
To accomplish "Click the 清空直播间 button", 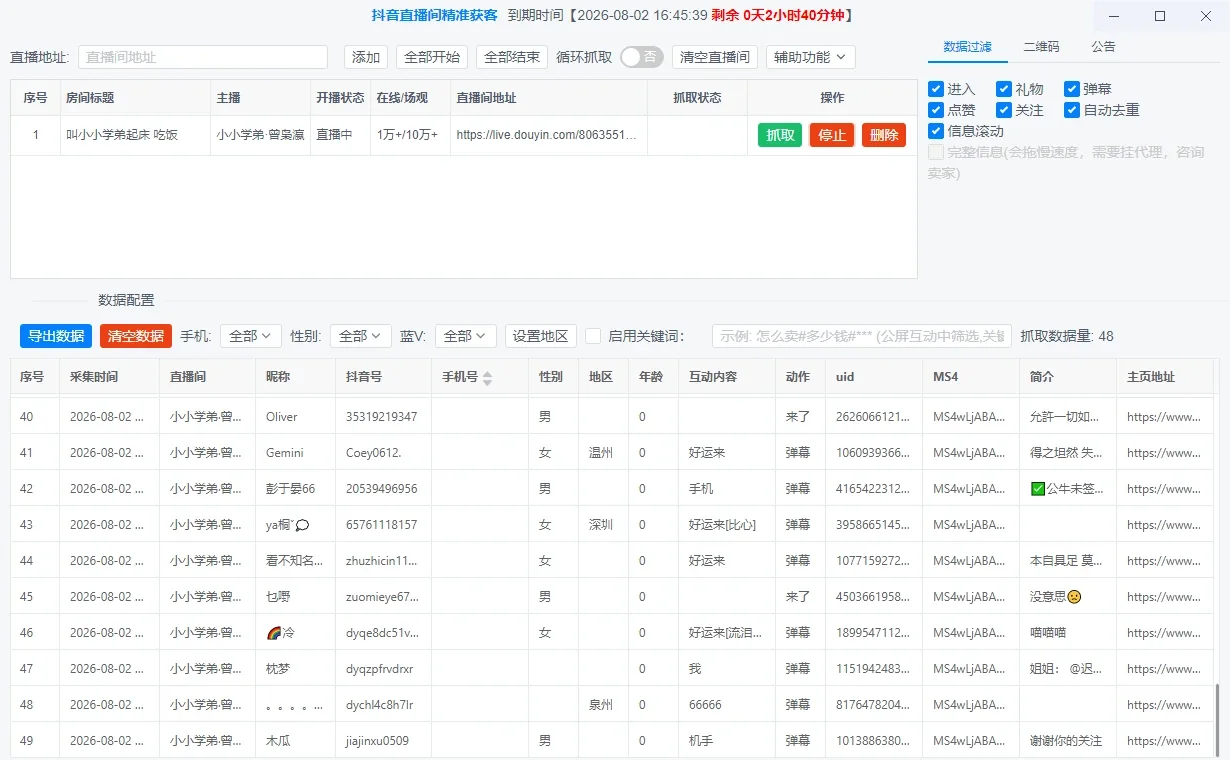I will pos(715,57).
